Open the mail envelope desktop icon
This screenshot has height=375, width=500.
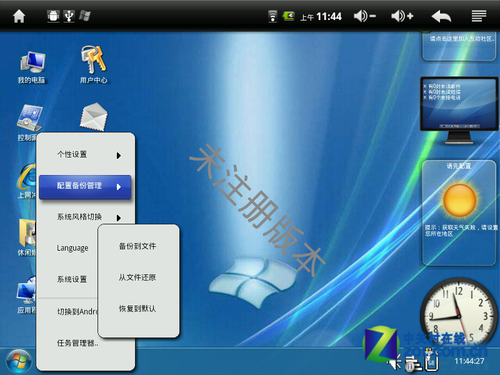coord(94,116)
